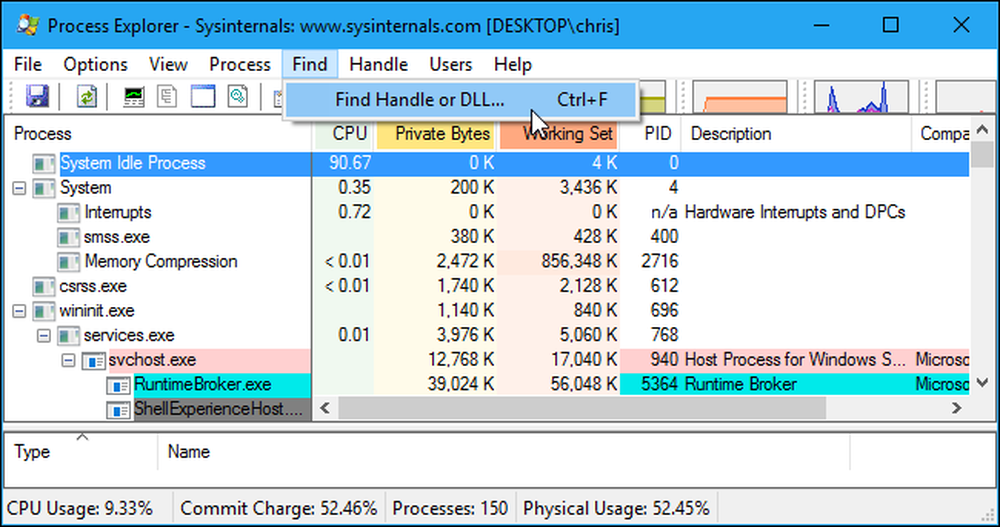The width and height of the screenshot is (1000, 527).
Task: Click the services.exe process icon
Action: pyautogui.click(x=68, y=336)
